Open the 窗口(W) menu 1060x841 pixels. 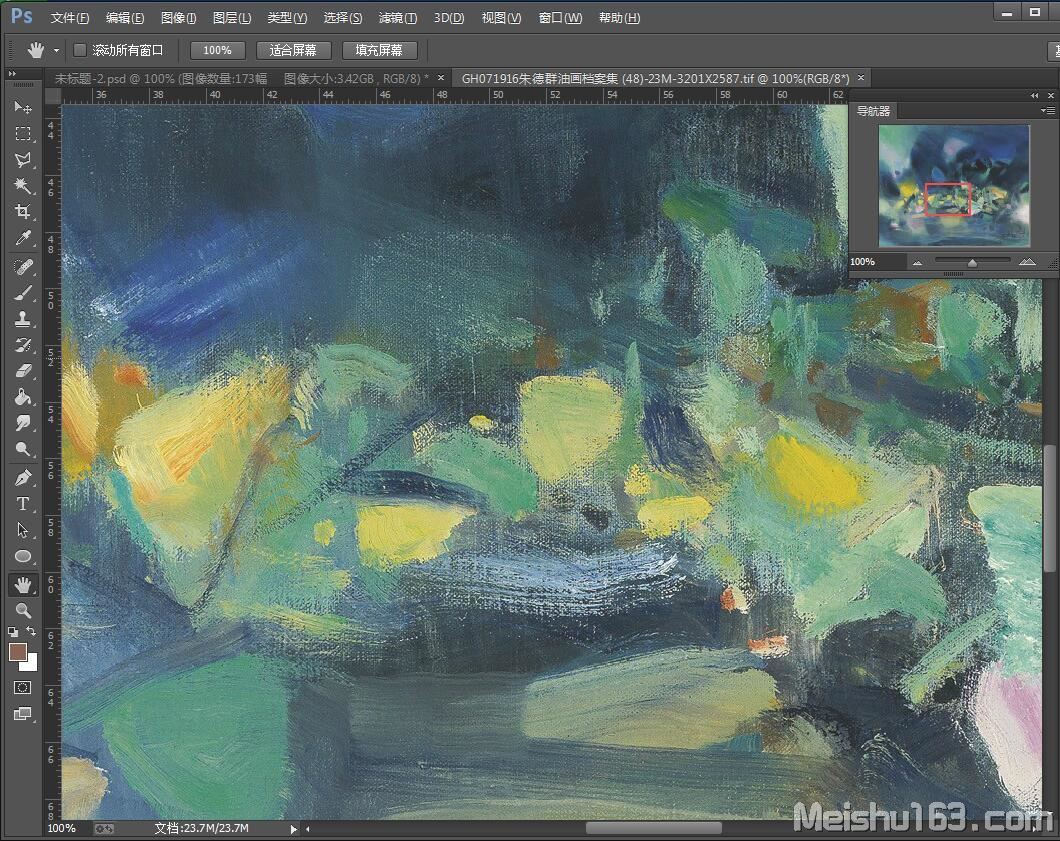click(x=560, y=18)
